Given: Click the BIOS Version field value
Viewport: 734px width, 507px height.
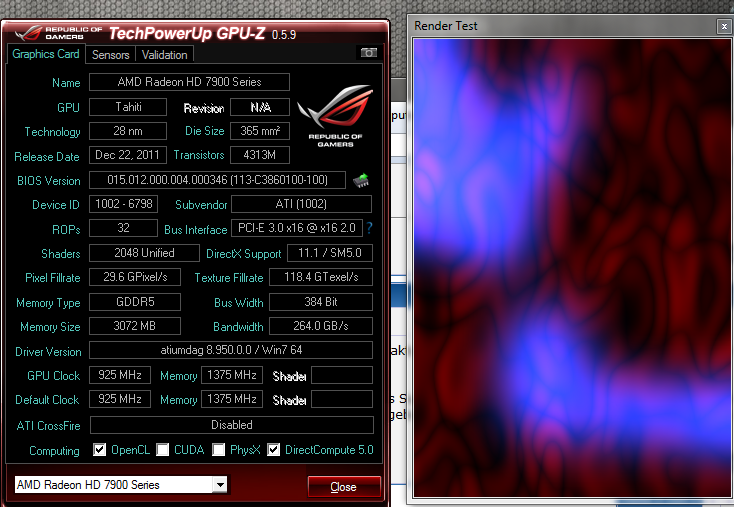Looking at the screenshot, I should click(x=217, y=180).
